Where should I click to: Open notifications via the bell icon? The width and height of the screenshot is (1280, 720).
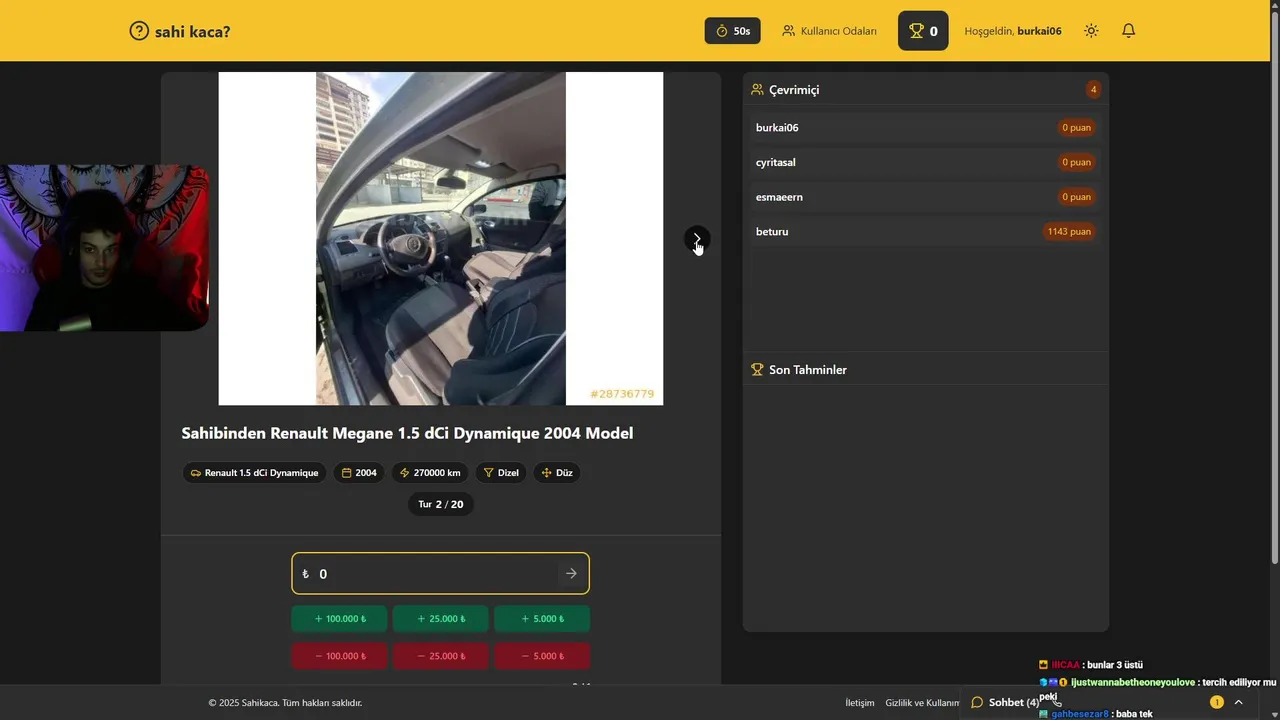tap(1128, 31)
